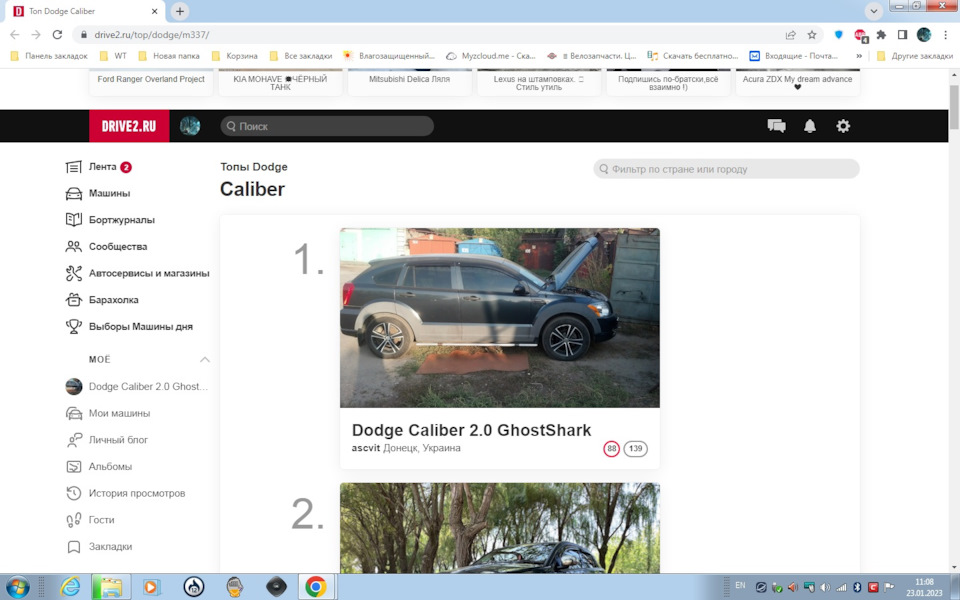The height and width of the screenshot is (600, 960).
Task: Open Ford Ranger Overland Project card
Action: tap(151, 82)
